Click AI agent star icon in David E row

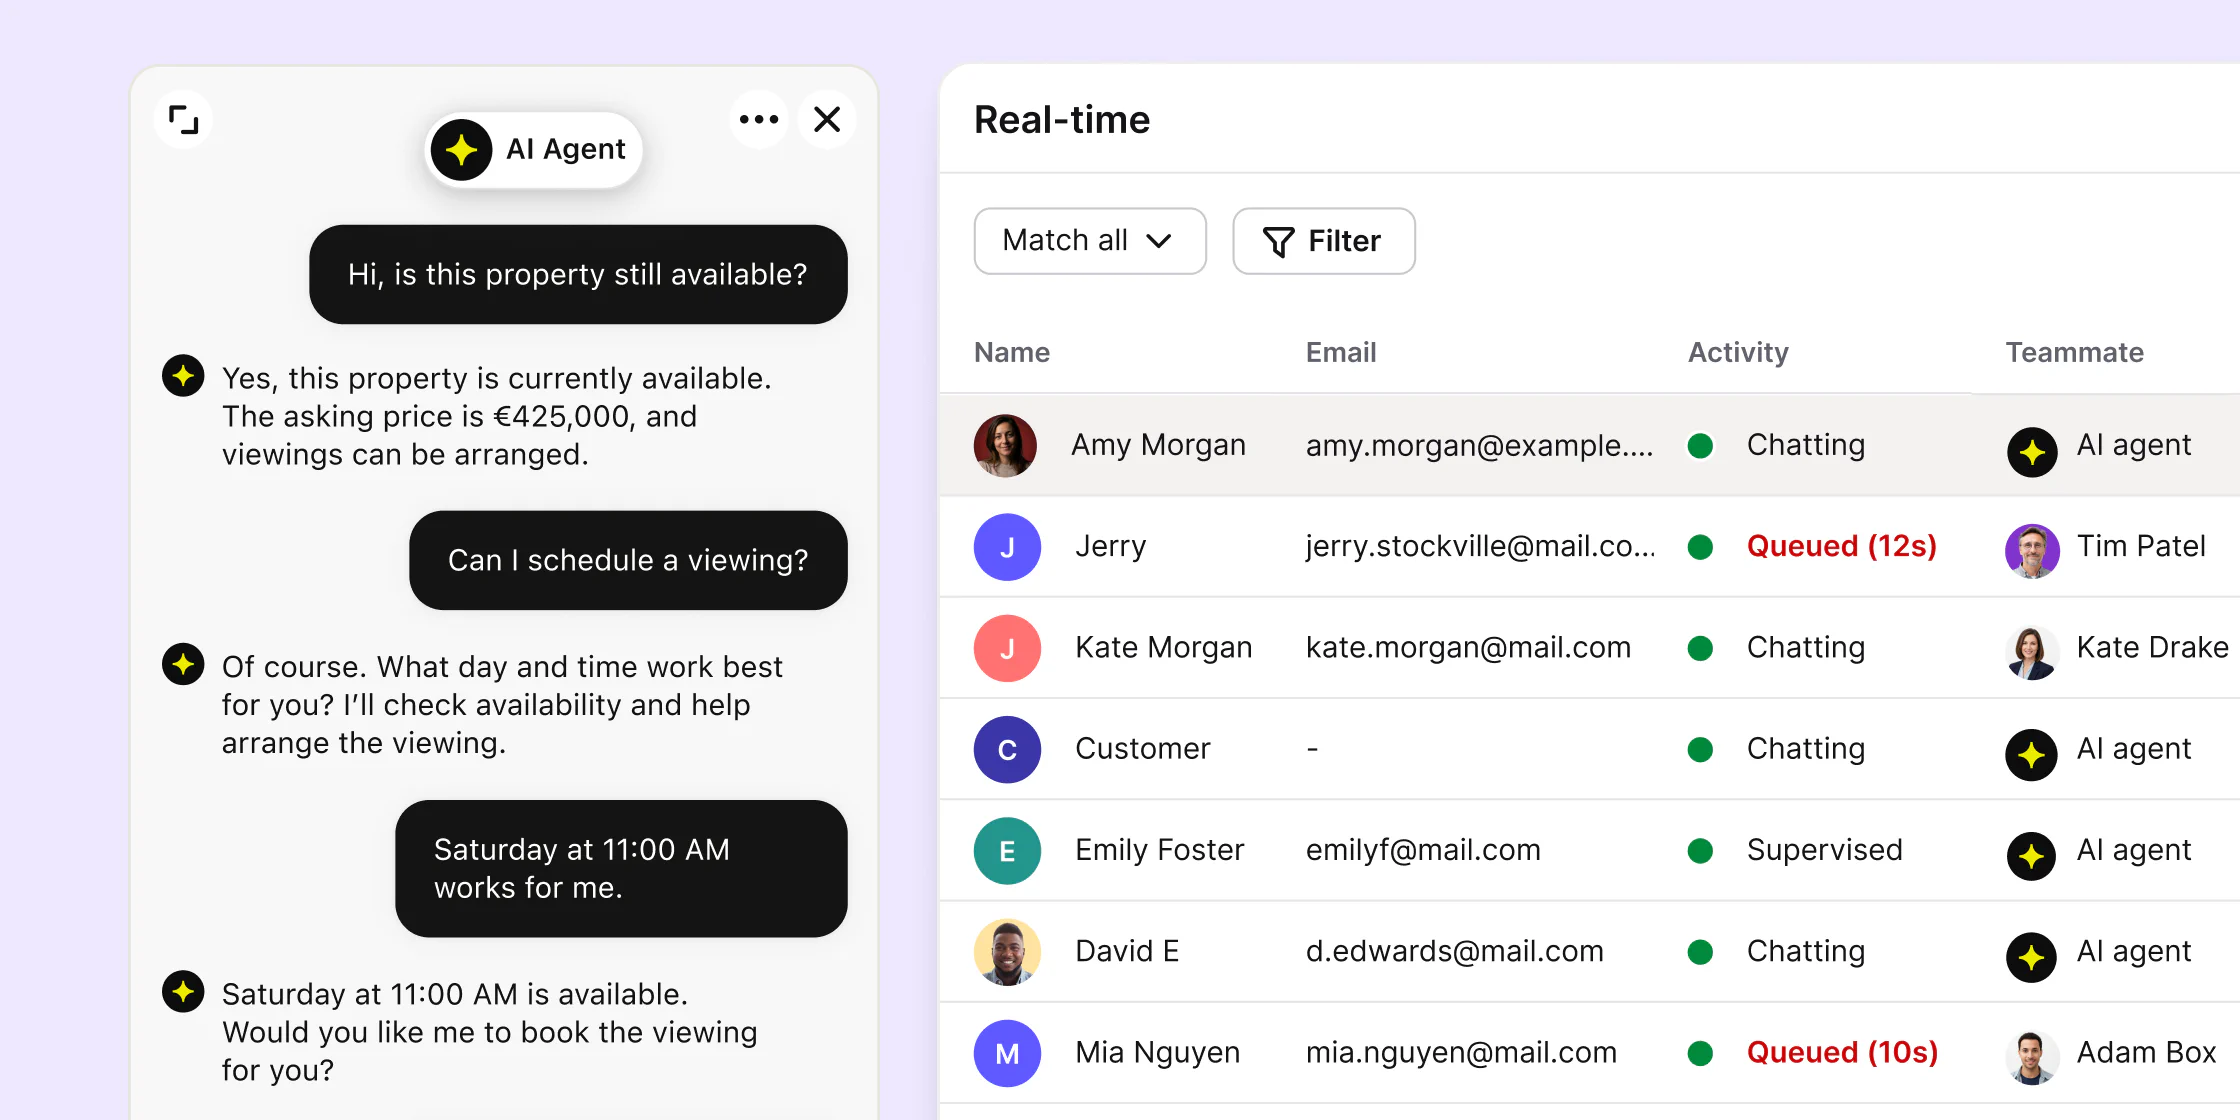(2032, 957)
